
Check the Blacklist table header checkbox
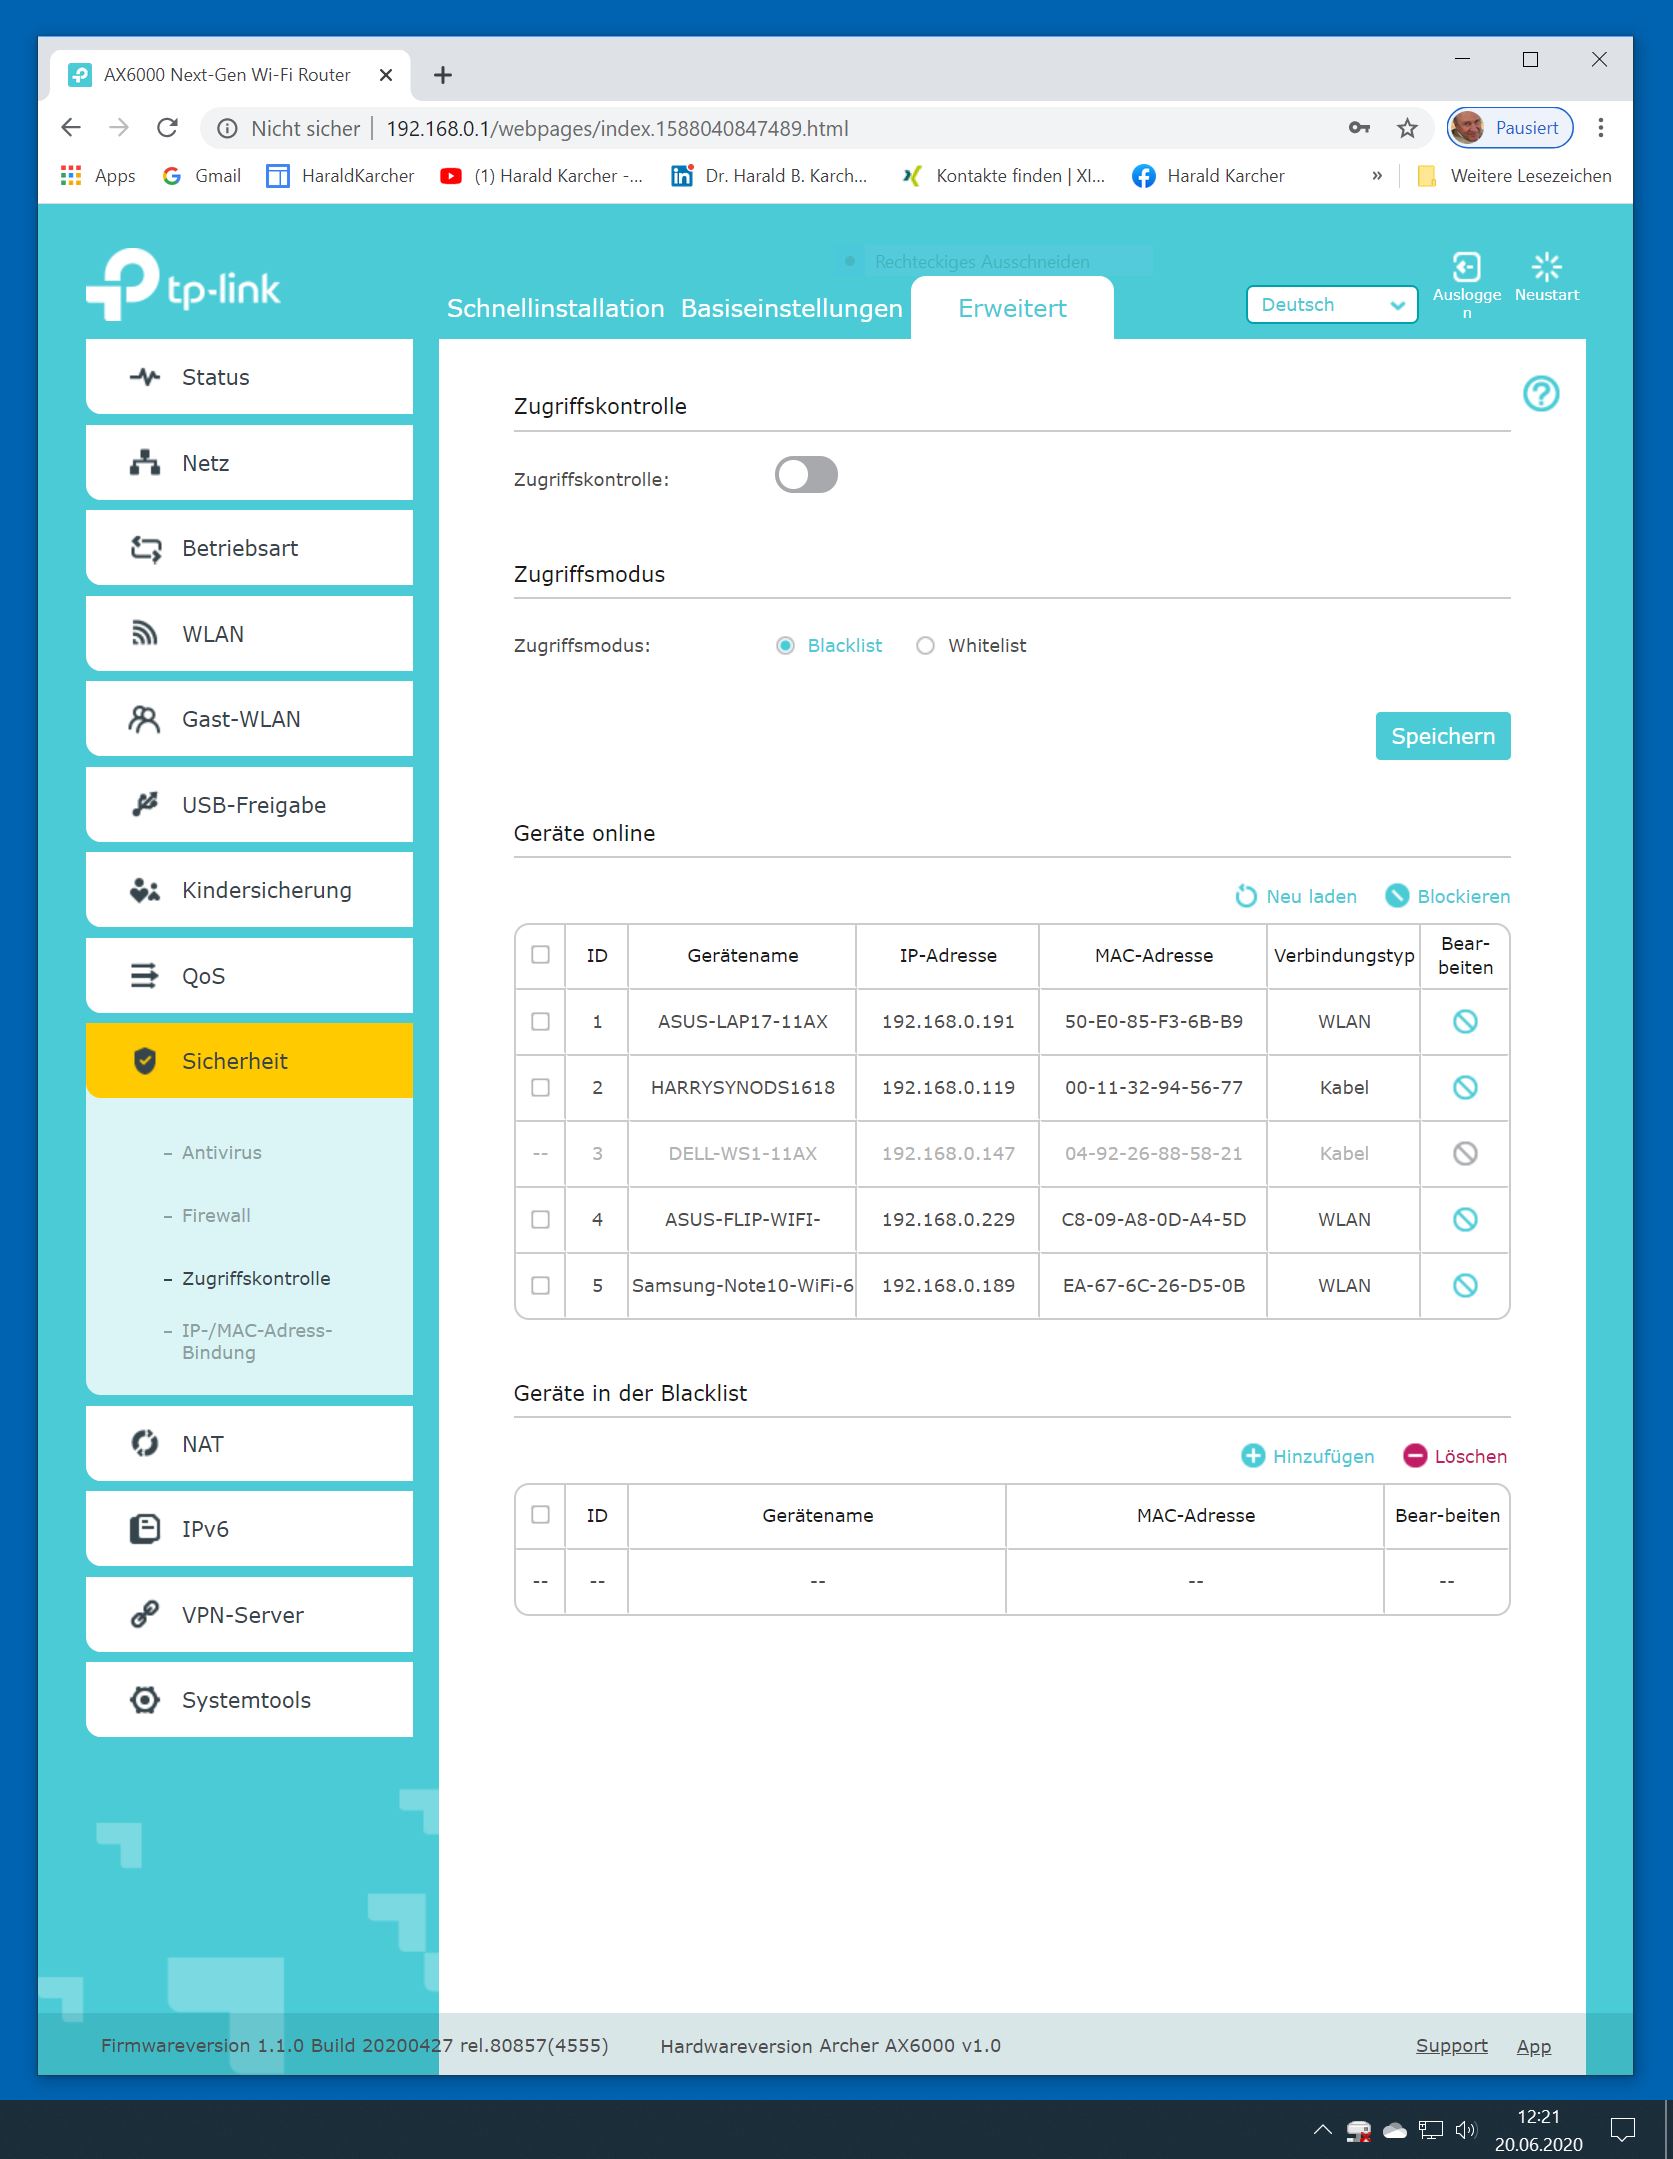point(540,1515)
